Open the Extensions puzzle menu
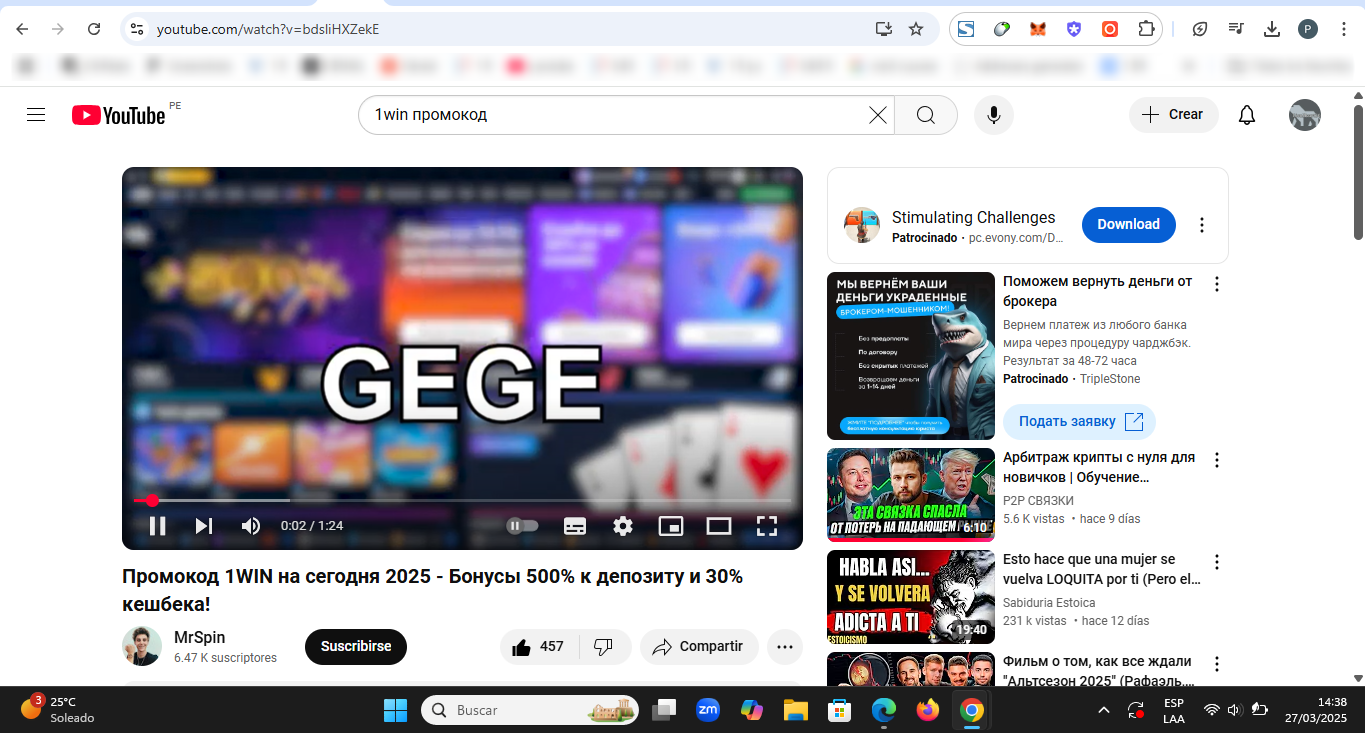 (x=1146, y=29)
